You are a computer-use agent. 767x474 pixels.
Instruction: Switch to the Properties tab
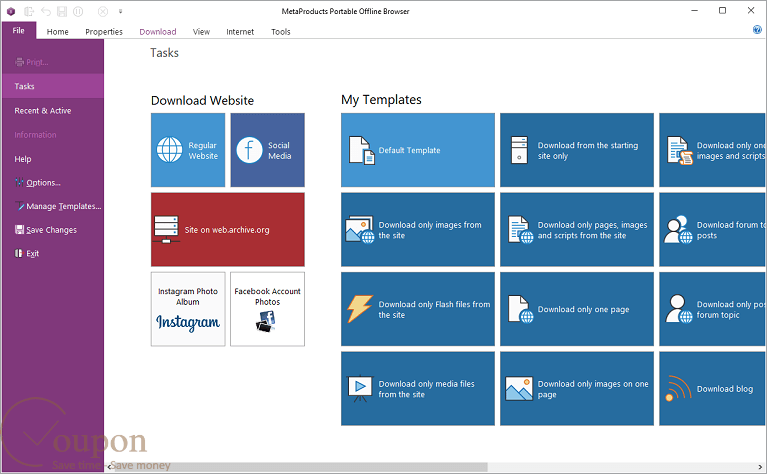[104, 32]
